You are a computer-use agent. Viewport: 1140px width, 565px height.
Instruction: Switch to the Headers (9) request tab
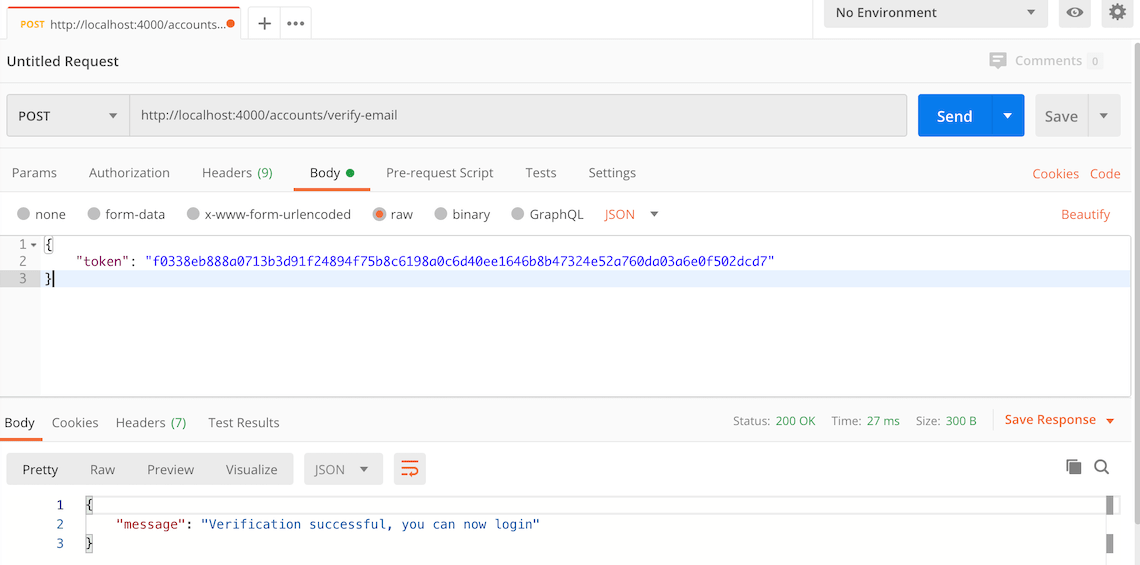[x=237, y=172]
